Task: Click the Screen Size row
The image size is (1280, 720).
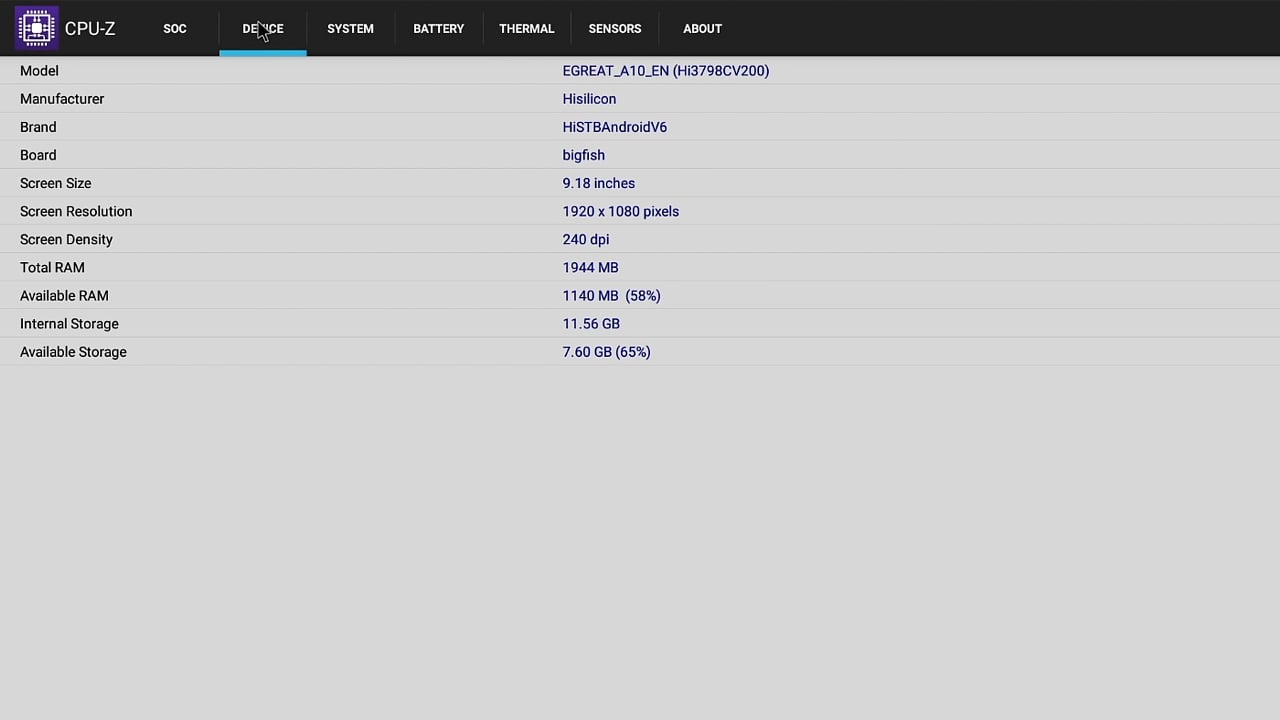Action: tap(598, 183)
